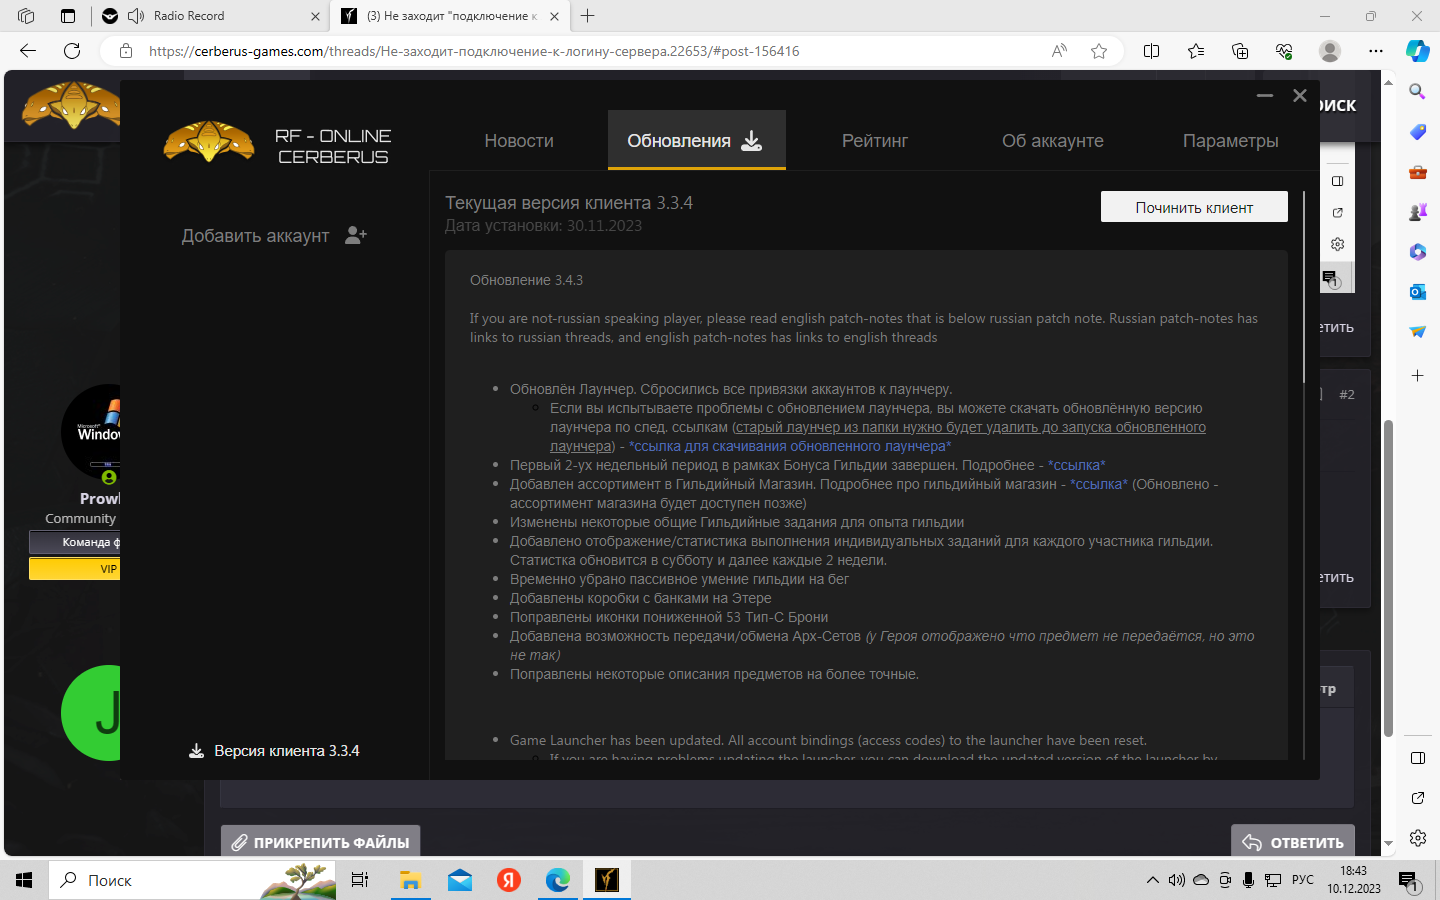
Task: Open the Games chess icon in the sidebar
Action: coord(1418,212)
